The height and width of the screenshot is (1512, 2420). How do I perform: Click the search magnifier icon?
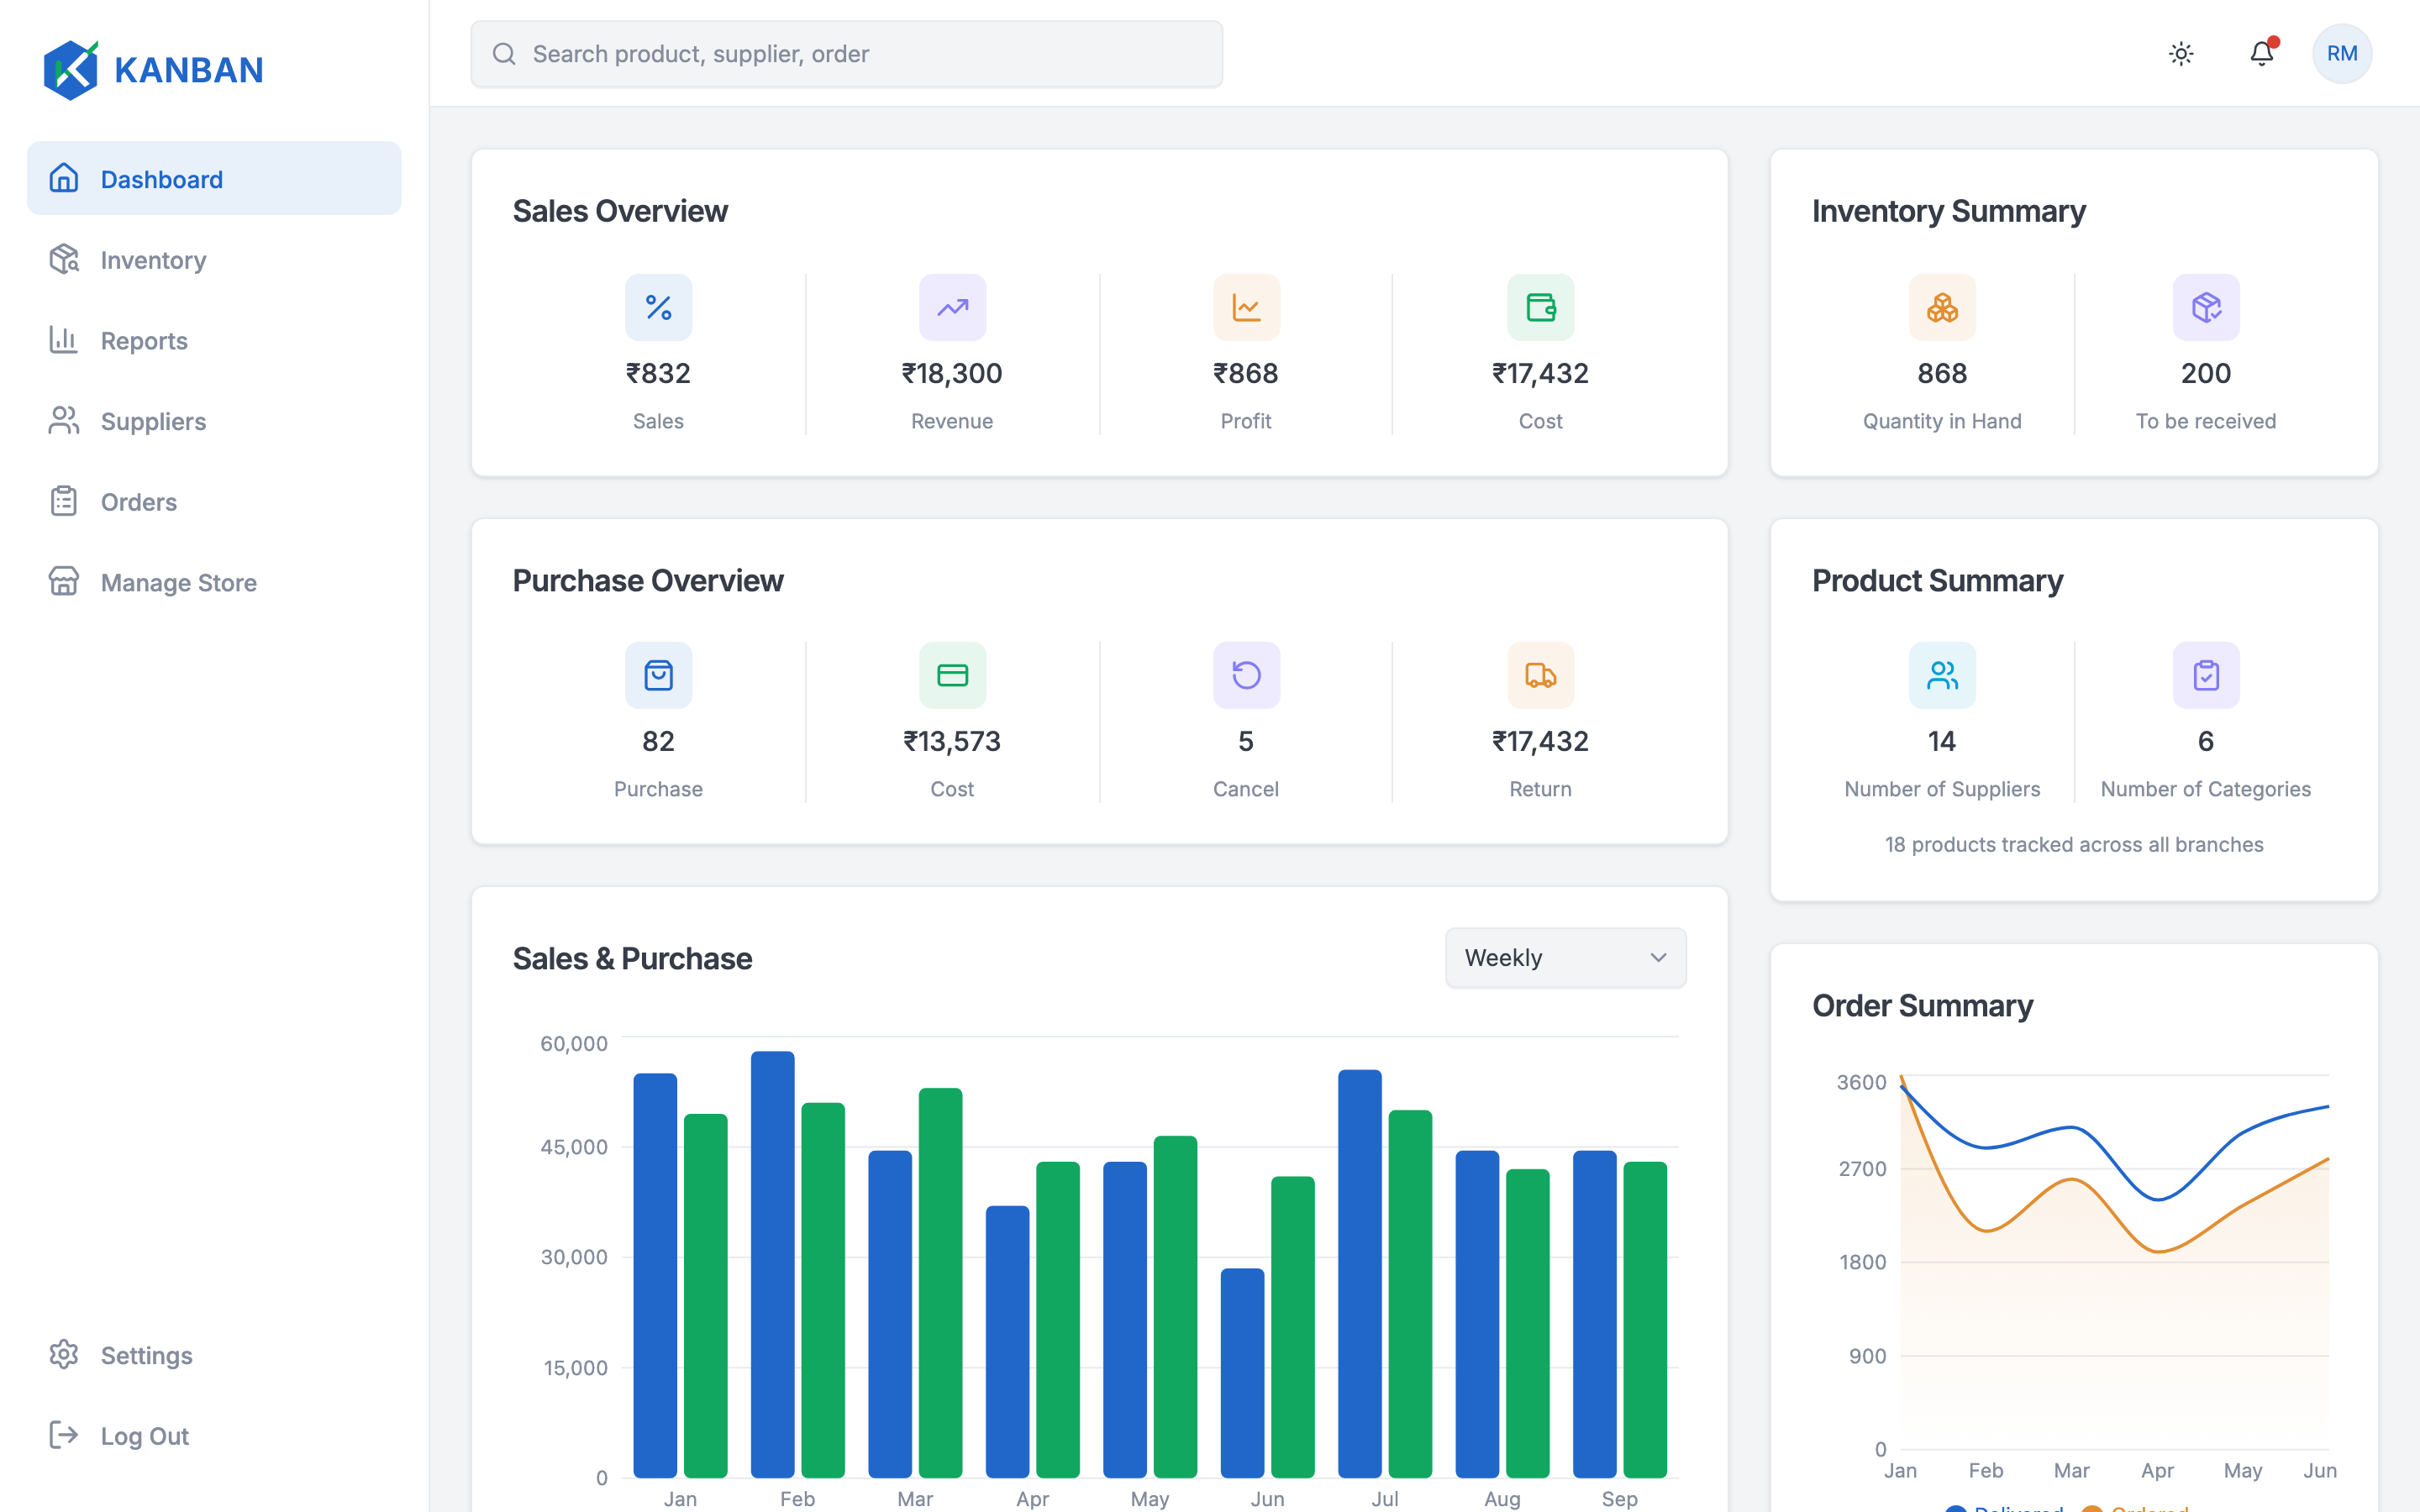[504, 54]
